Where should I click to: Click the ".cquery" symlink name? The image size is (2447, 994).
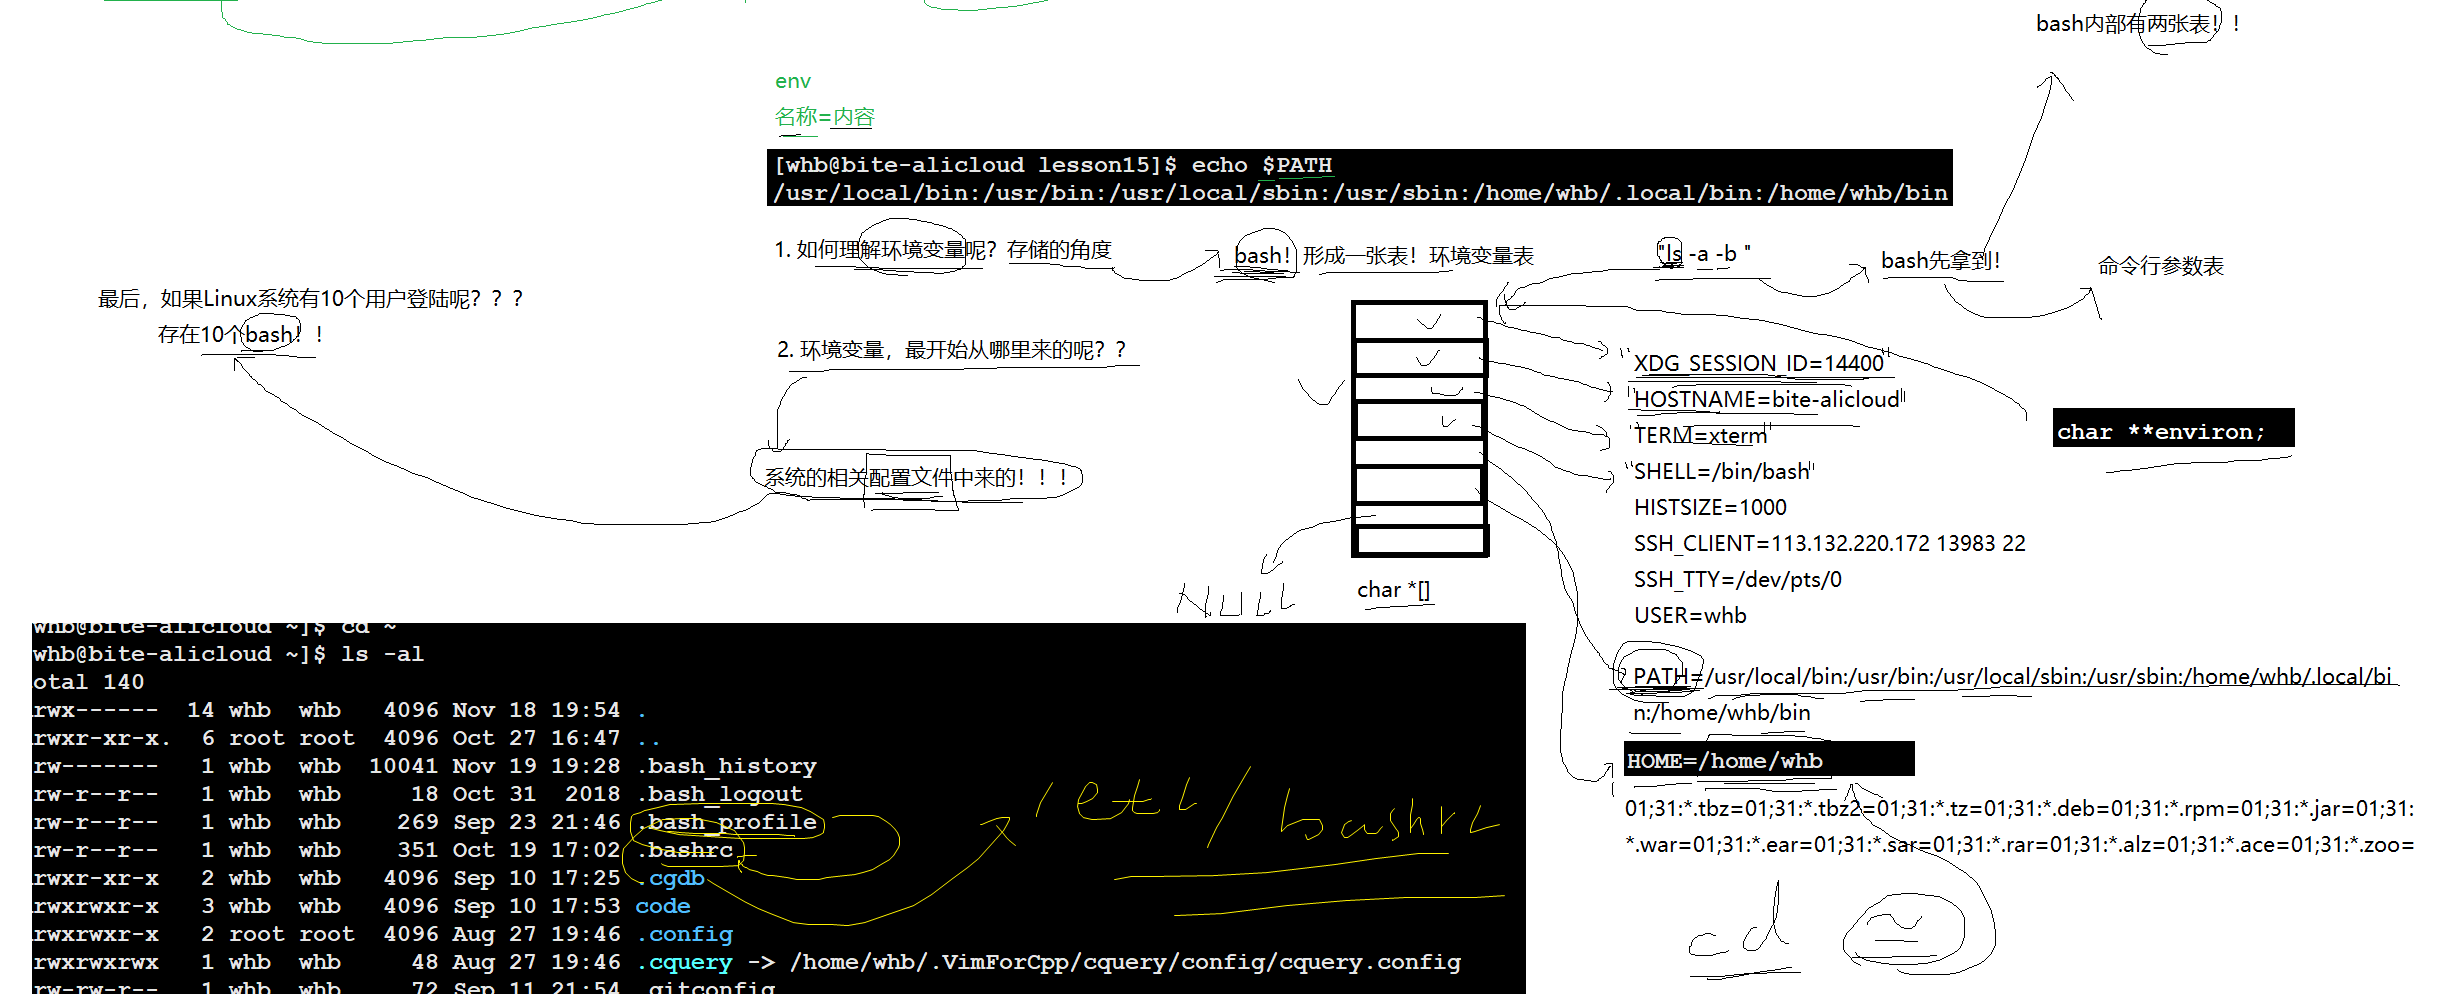click(685, 962)
